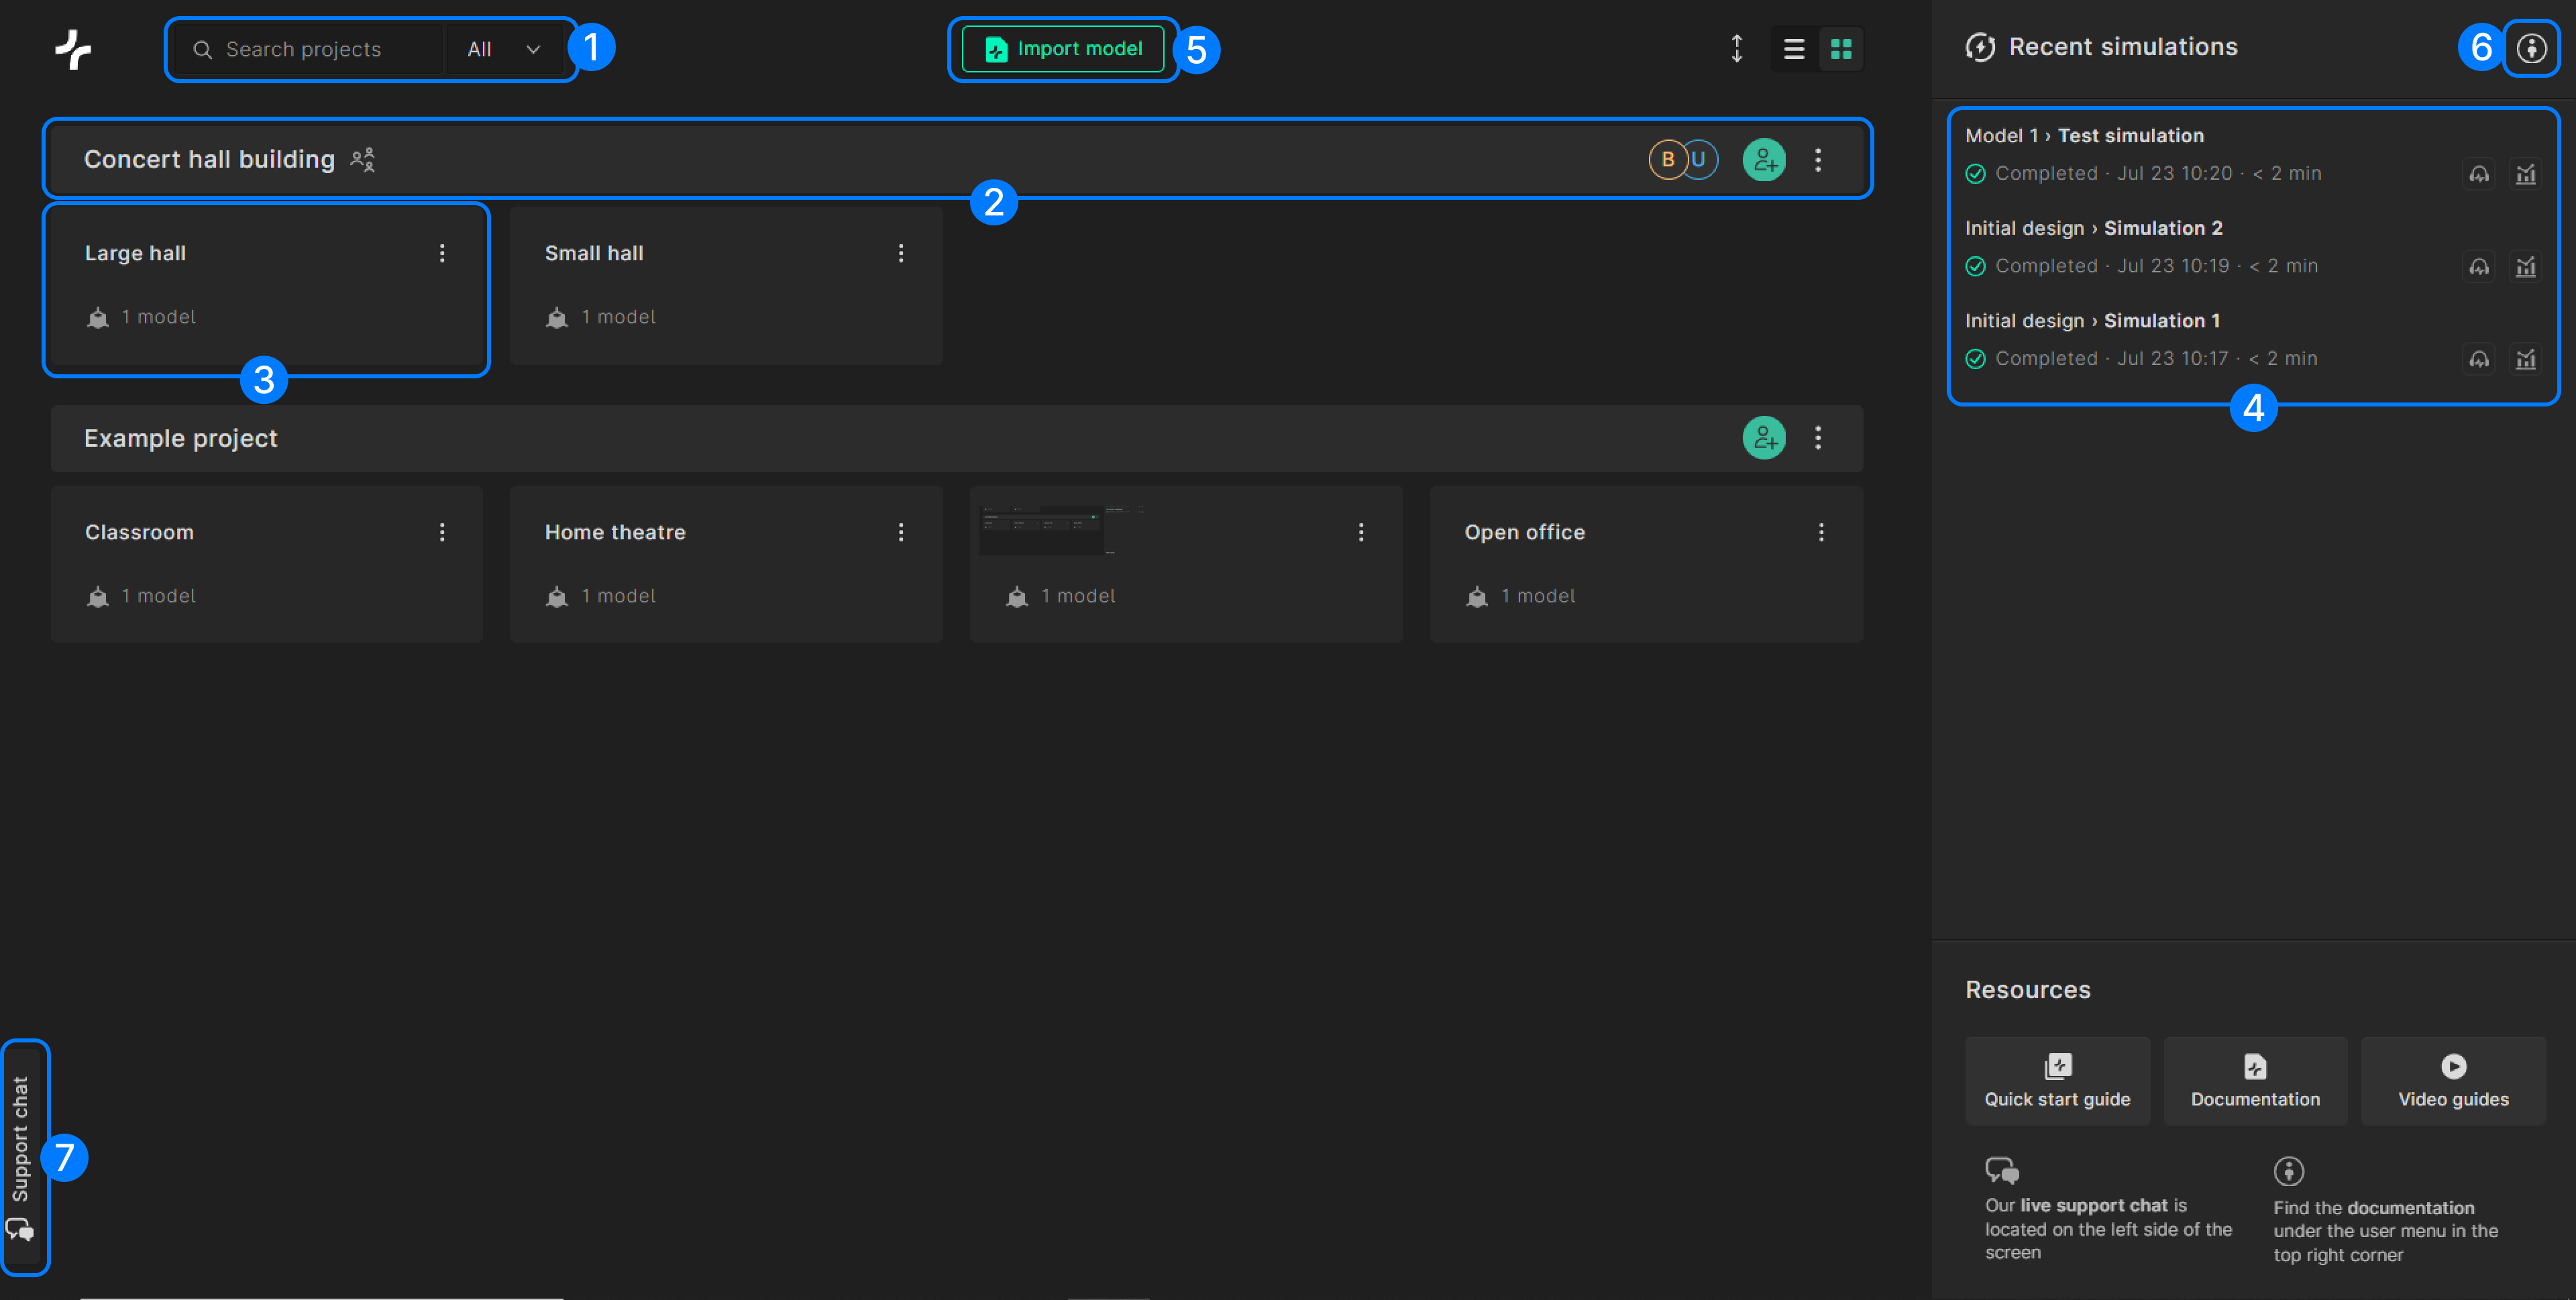Click the U user avatar
Screen dimensions: 2576x1300
(x=1700, y=159)
